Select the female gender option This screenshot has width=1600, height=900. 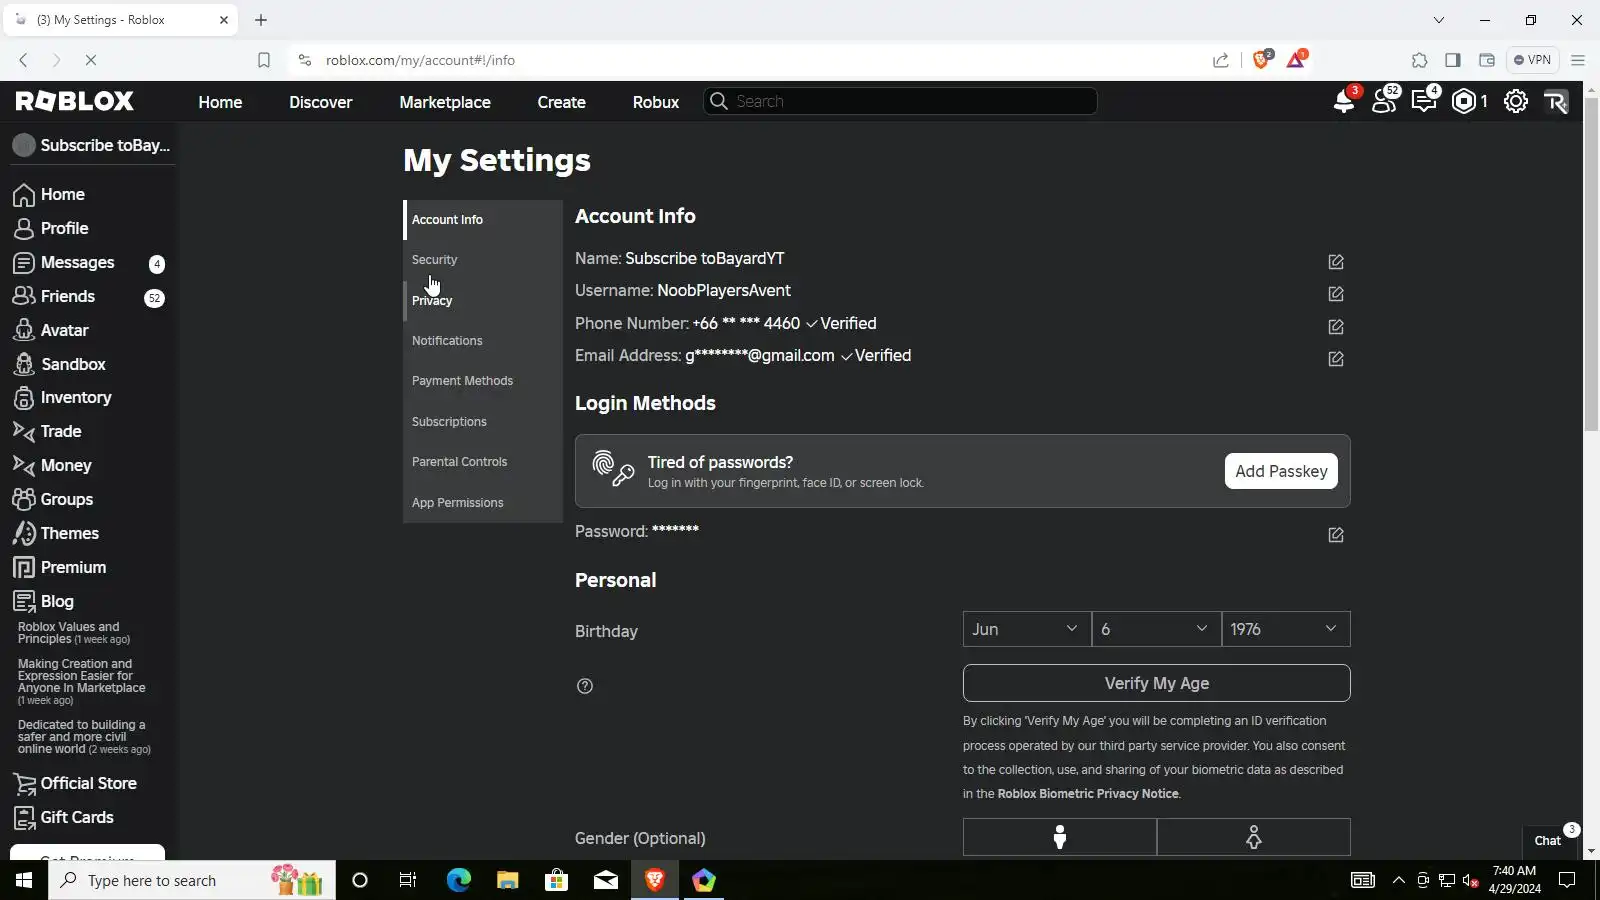point(1254,837)
